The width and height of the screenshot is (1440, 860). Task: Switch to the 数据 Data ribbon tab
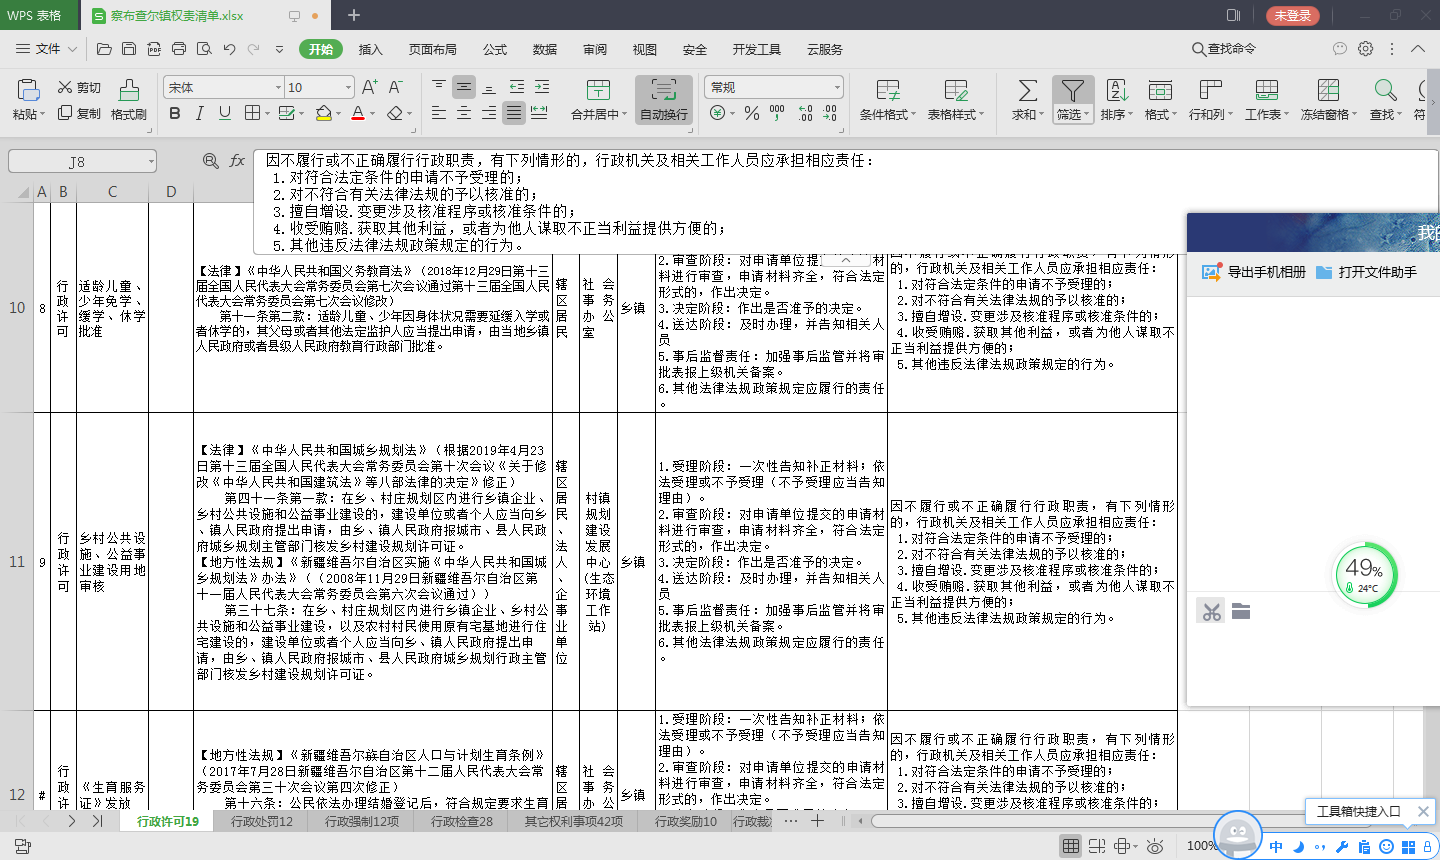(545, 49)
